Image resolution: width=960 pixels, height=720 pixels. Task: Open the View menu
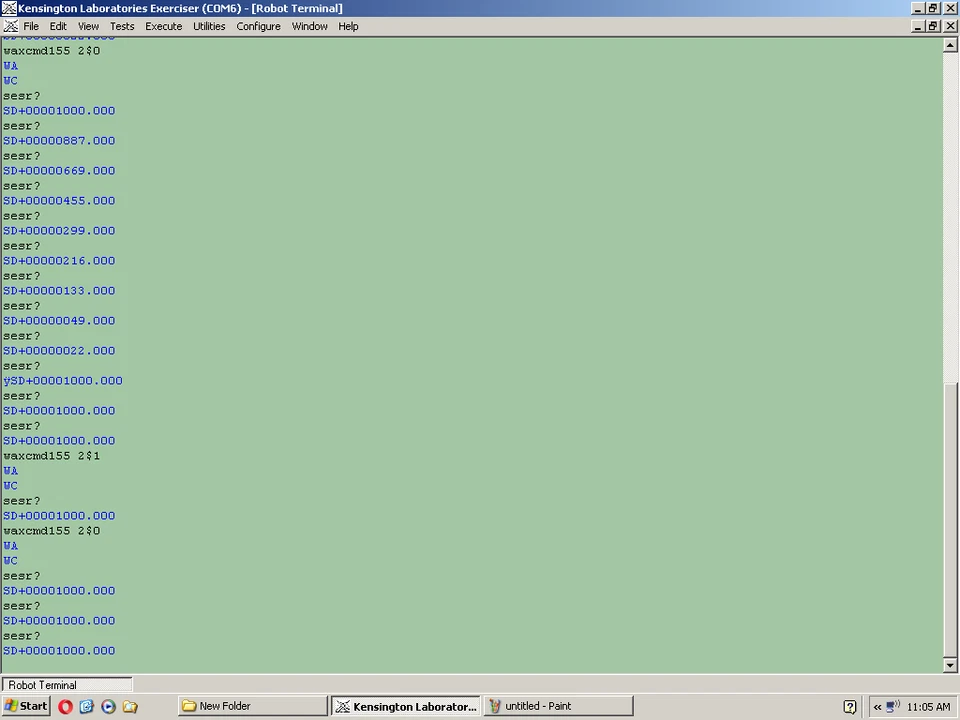(88, 26)
